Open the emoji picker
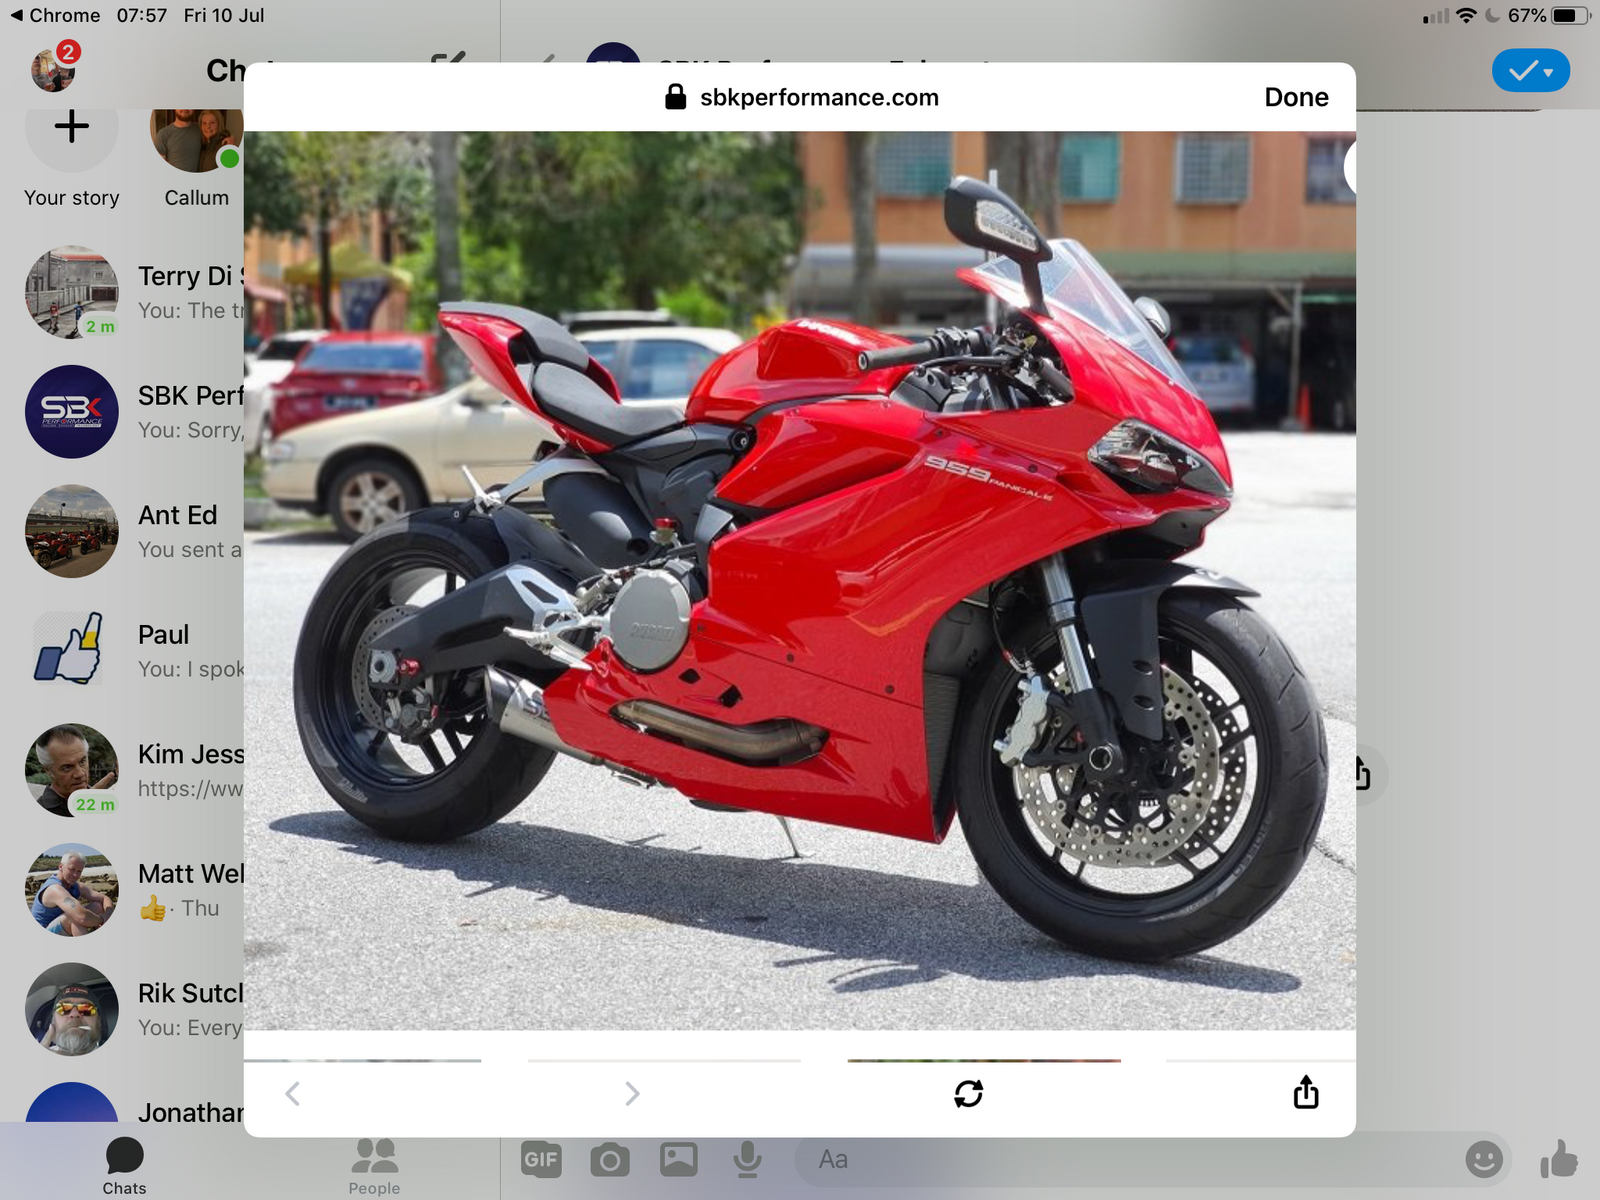 [1484, 1160]
